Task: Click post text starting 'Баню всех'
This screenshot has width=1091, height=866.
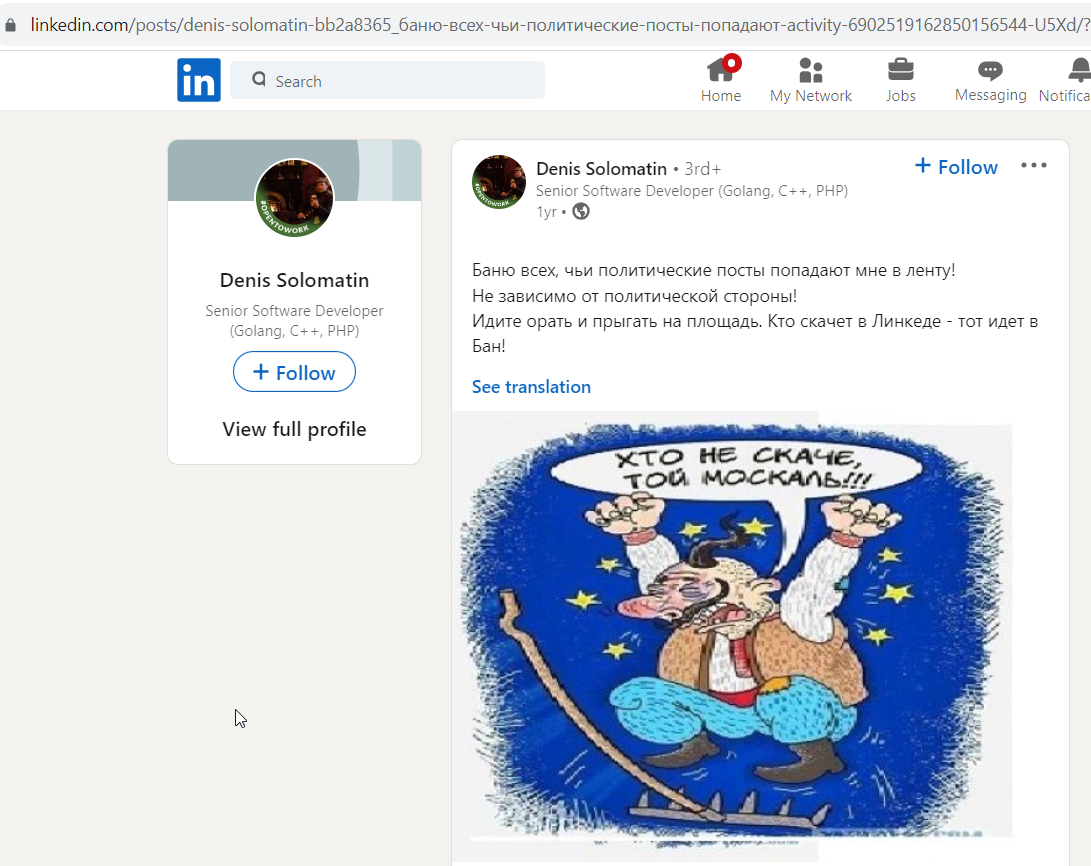Action: (755, 307)
